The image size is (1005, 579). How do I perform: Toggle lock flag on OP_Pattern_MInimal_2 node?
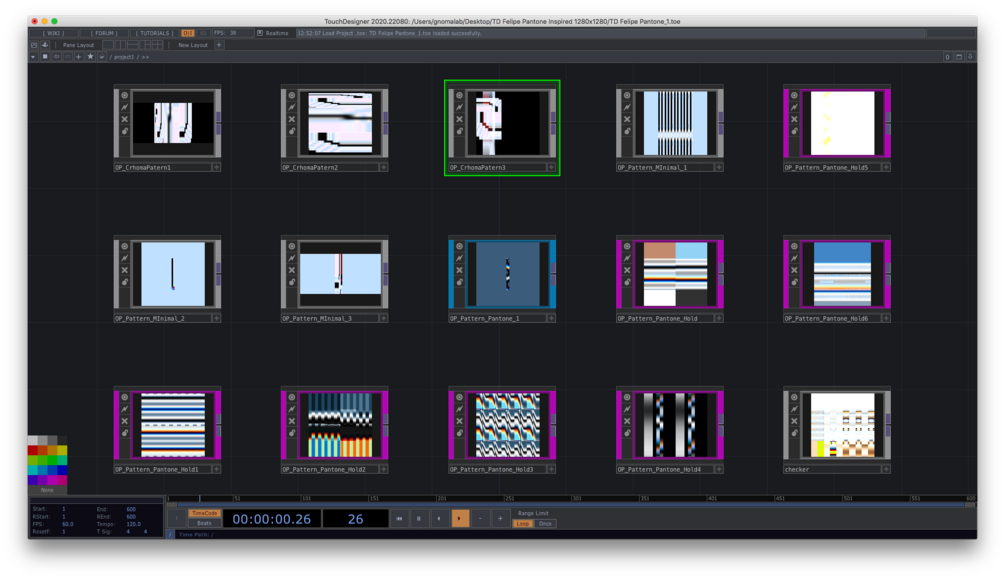point(124,282)
